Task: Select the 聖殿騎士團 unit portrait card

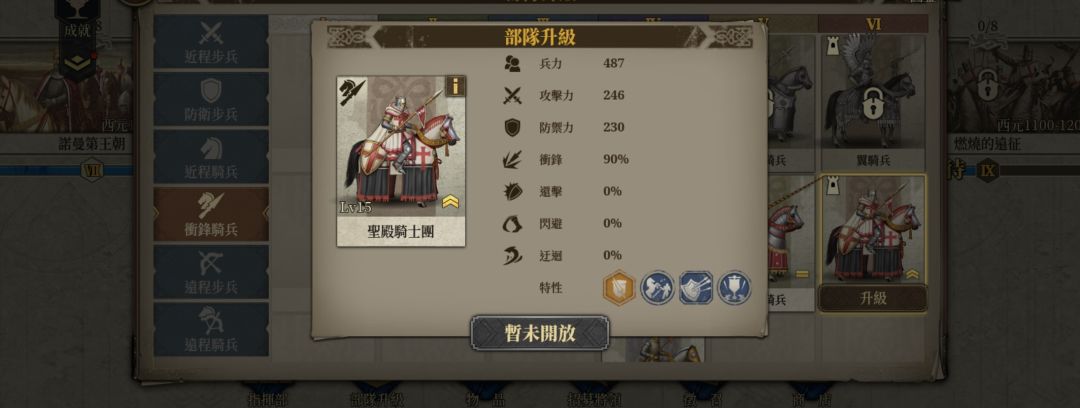Action: pos(401,161)
